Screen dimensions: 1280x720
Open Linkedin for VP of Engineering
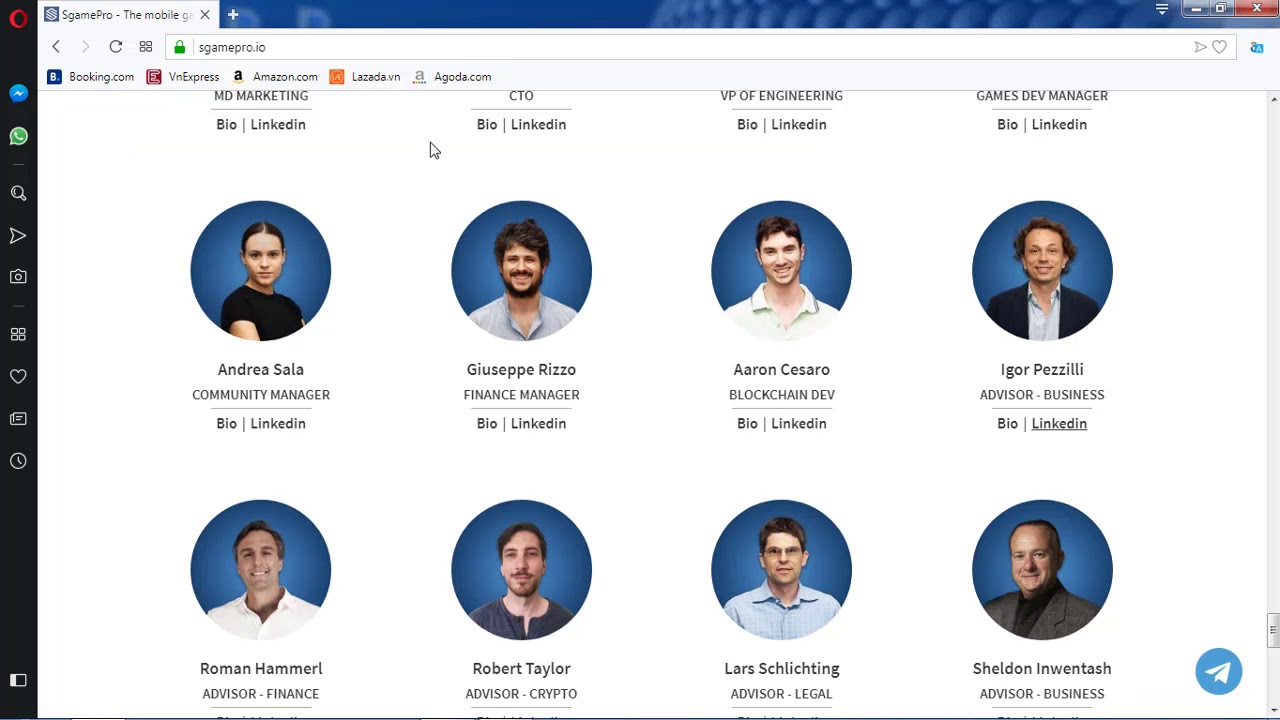(799, 125)
